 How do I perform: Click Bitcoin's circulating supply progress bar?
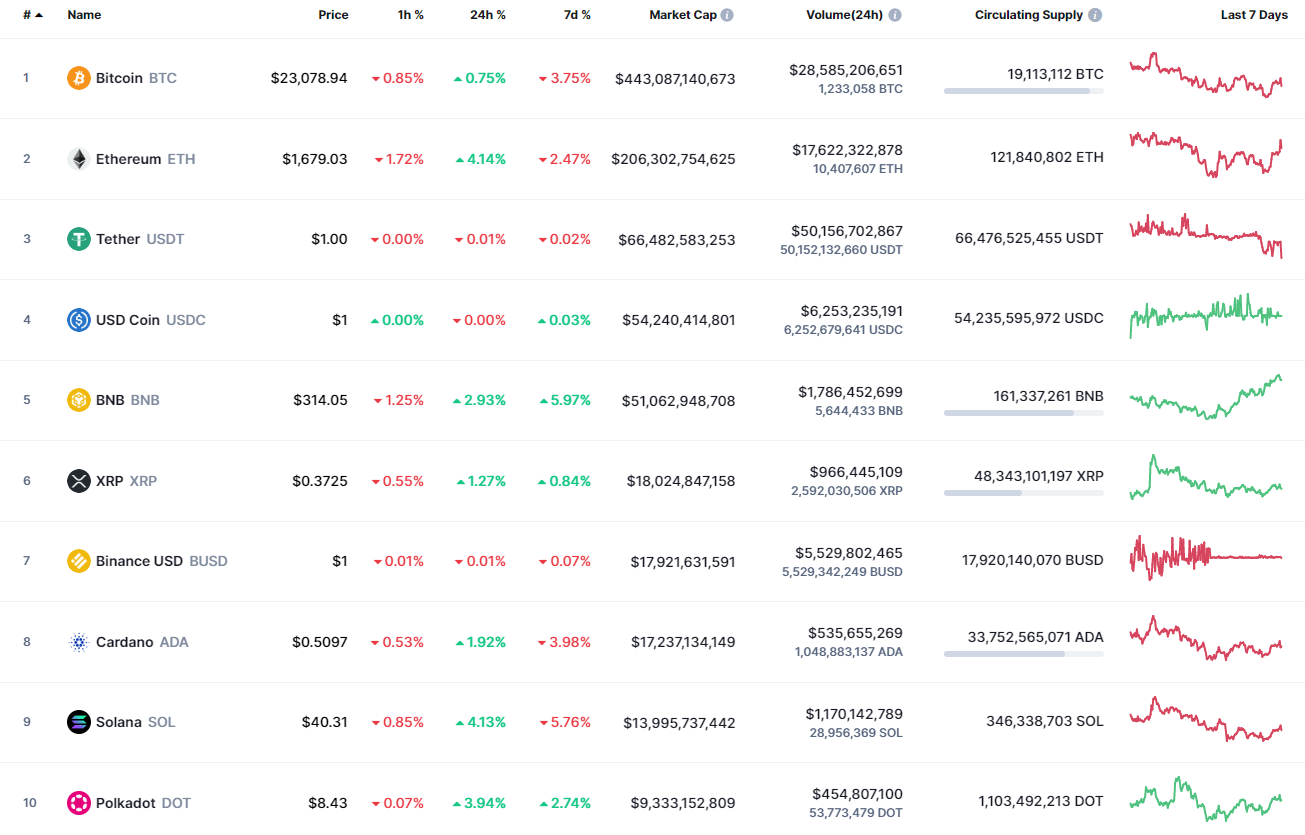[x=1023, y=91]
